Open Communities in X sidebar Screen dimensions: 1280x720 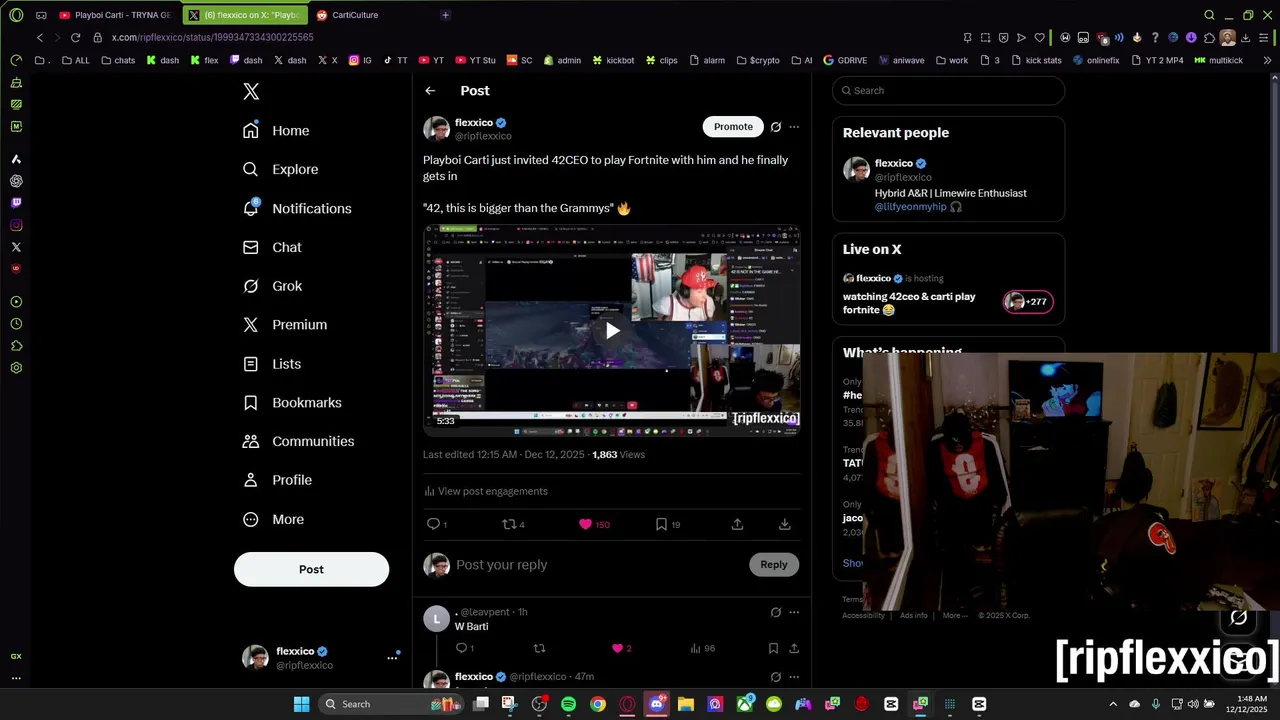[x=298, y=441]
